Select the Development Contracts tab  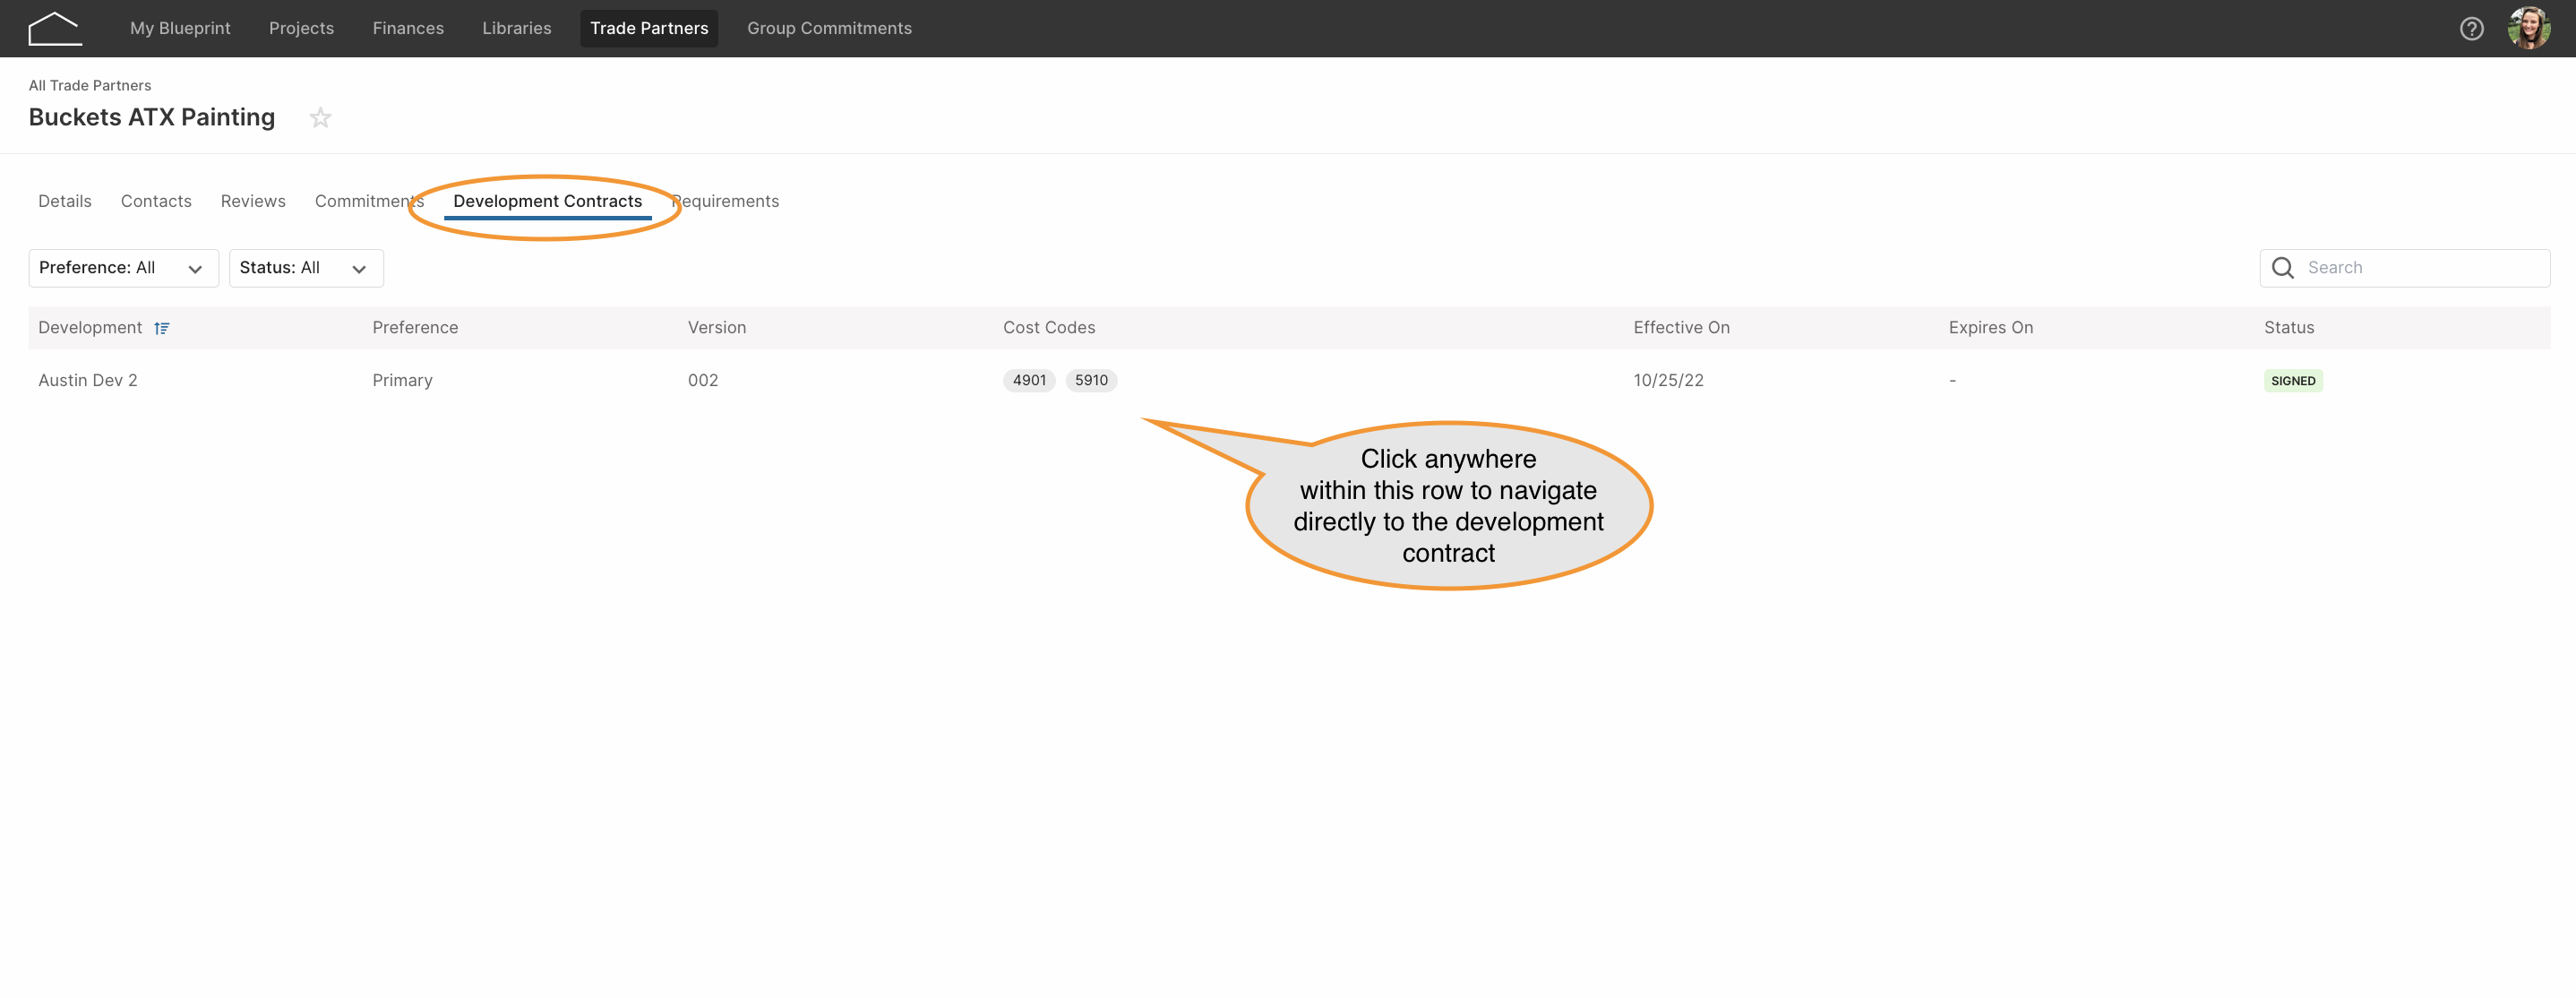point(548,201)
